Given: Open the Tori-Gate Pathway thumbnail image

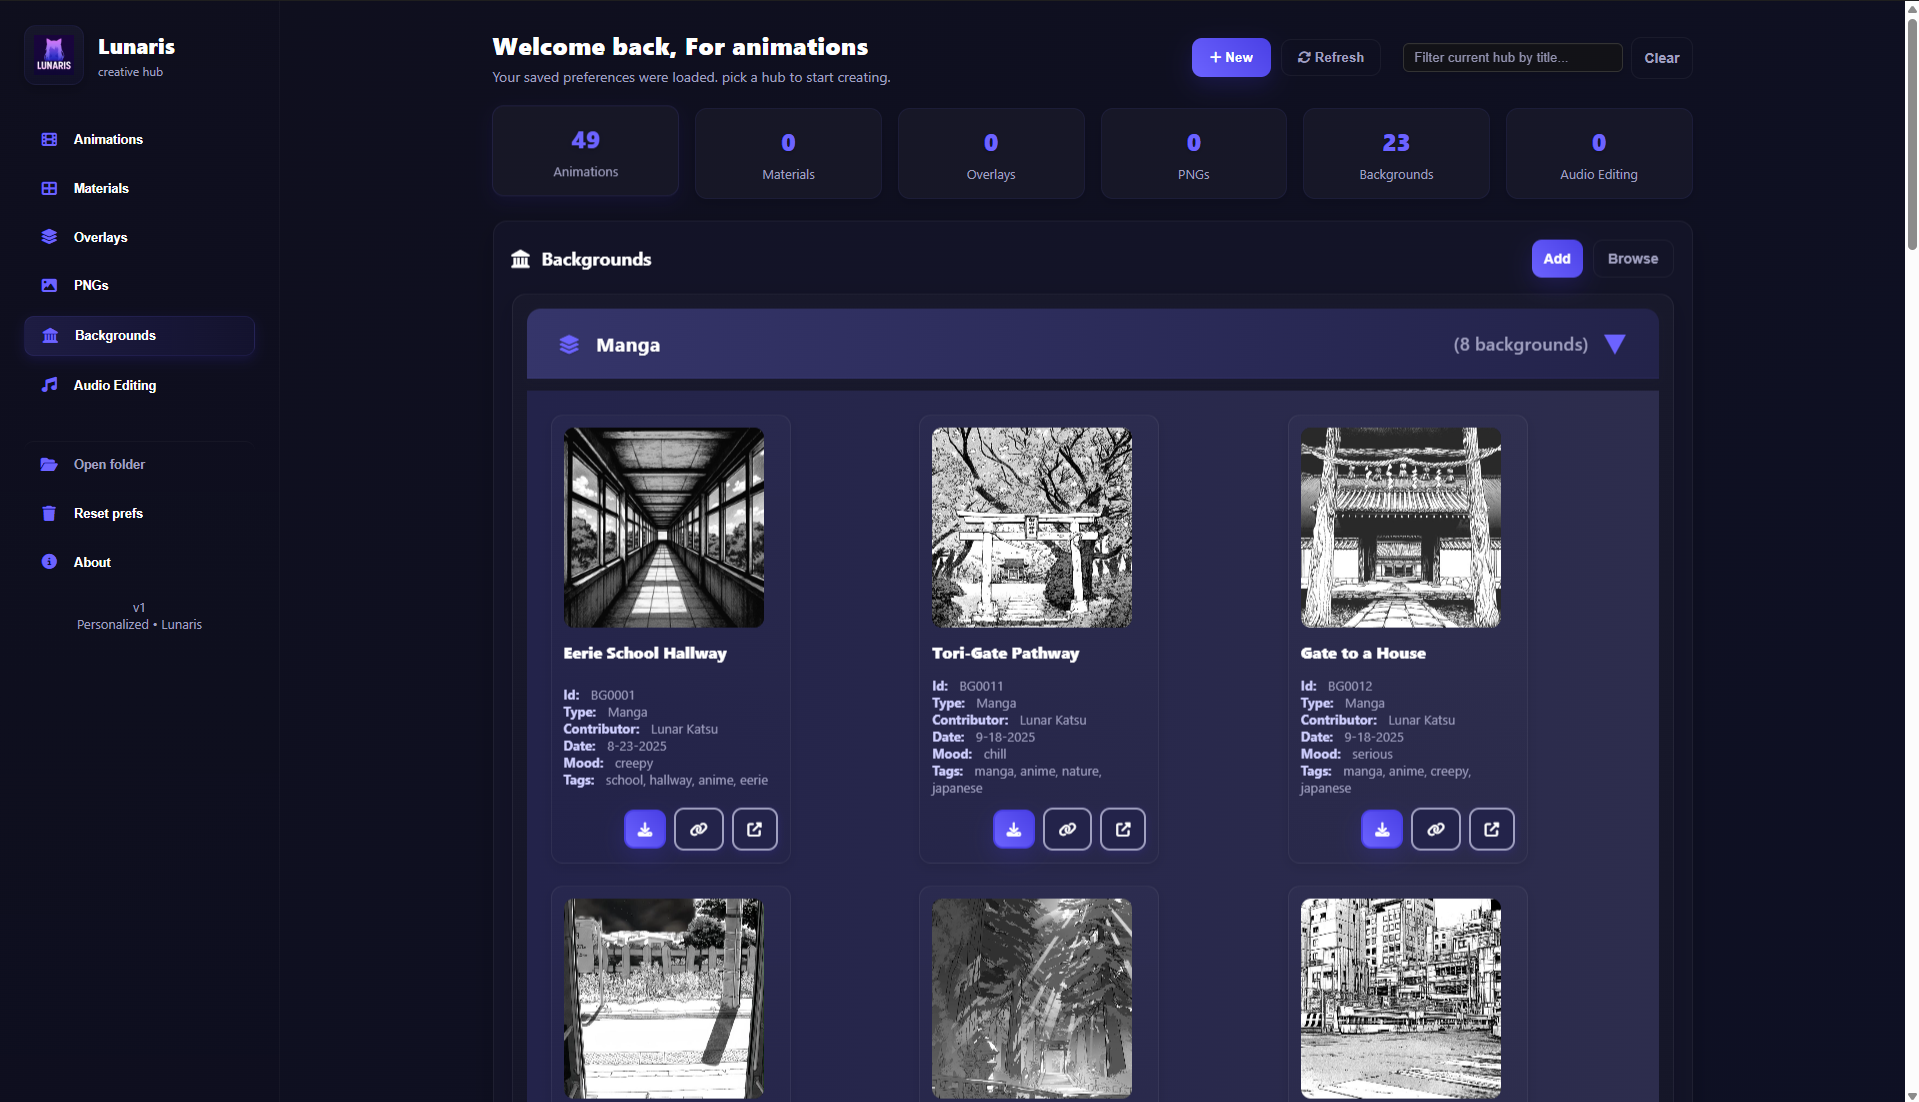Looking at the screenshot, I should point(1031,527).
